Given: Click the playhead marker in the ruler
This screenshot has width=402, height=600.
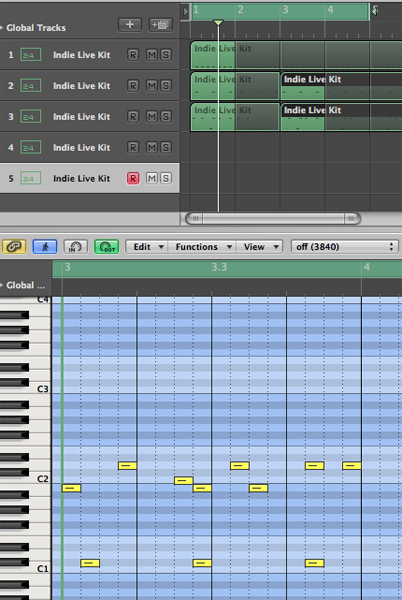Looking at the screenshot, I should pyautogui.click(x=218, y=23).
